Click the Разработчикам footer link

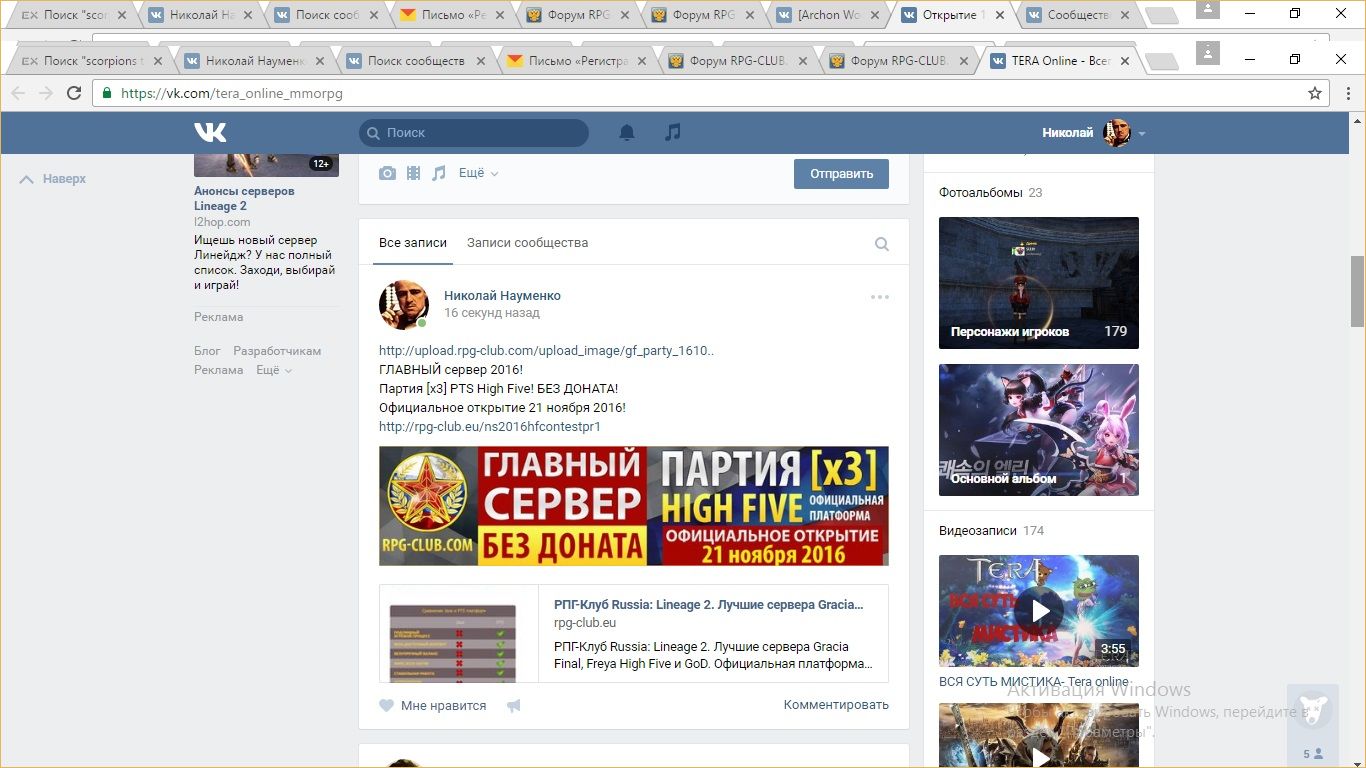click(277, 351)
